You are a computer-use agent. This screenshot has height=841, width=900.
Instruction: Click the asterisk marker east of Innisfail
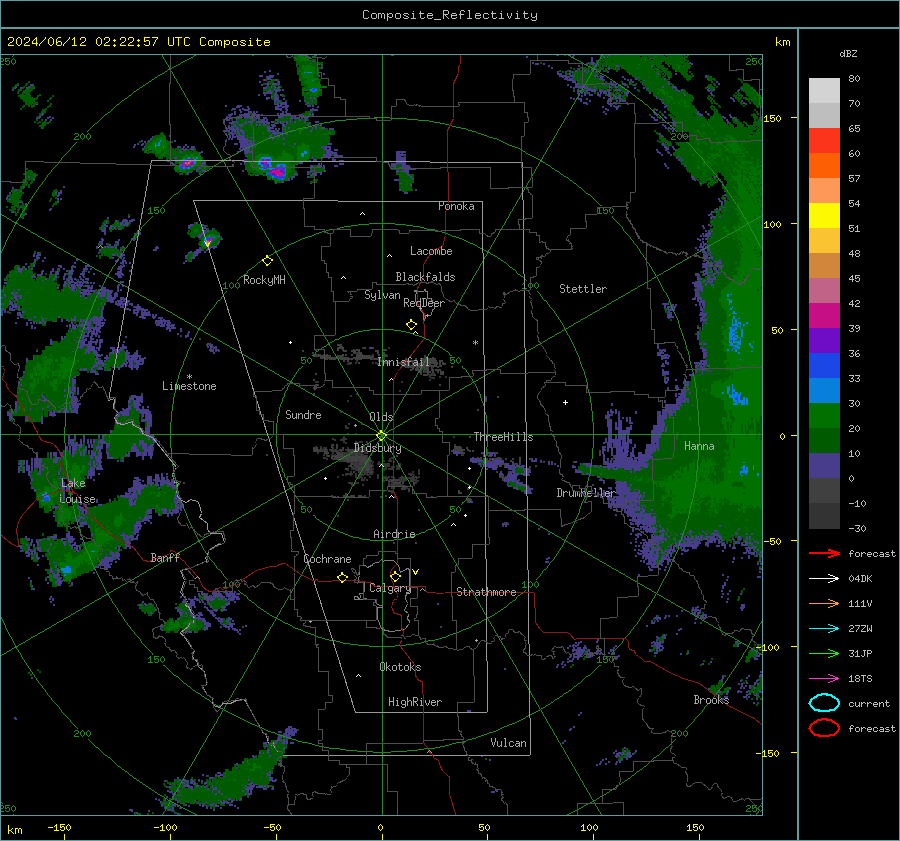coord(475,343)
